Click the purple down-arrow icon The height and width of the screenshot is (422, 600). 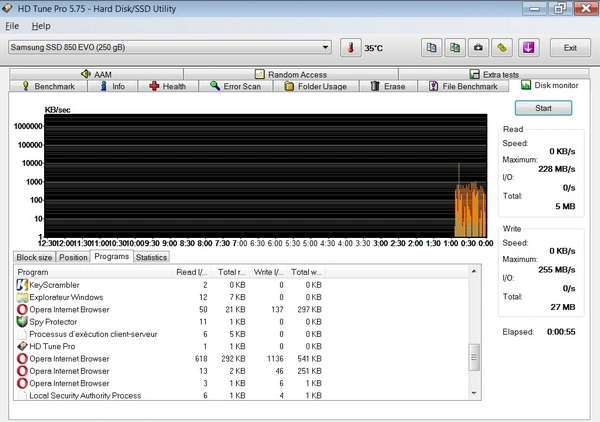pos(528,47)
